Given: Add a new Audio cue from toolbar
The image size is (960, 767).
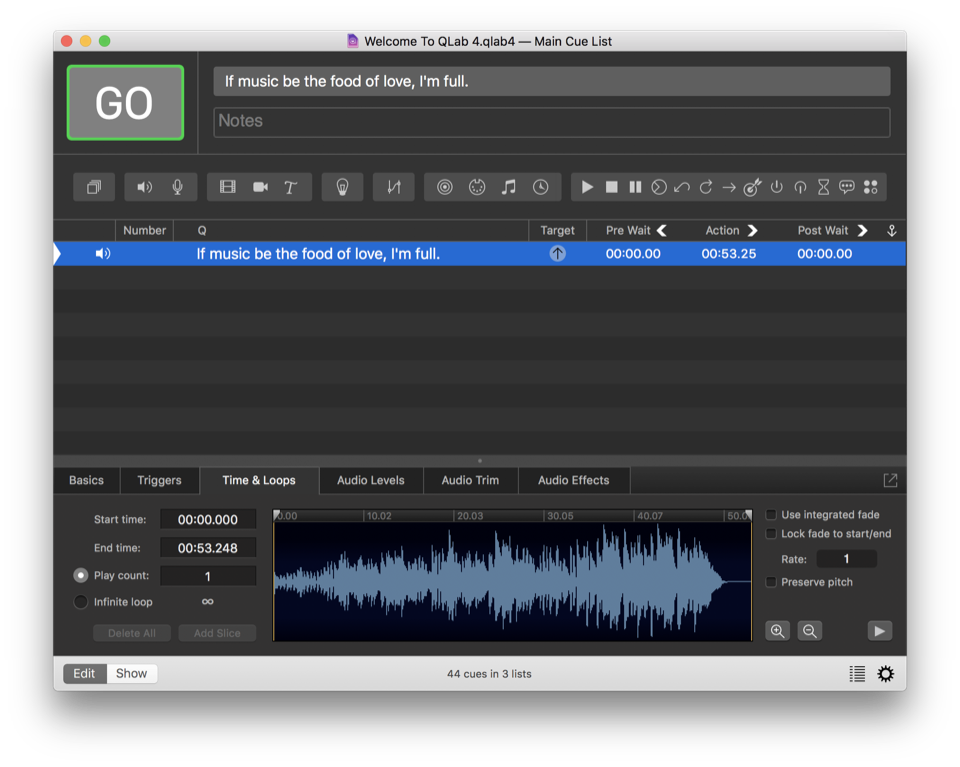Looking at the screenshot, I should click(145, 187).
